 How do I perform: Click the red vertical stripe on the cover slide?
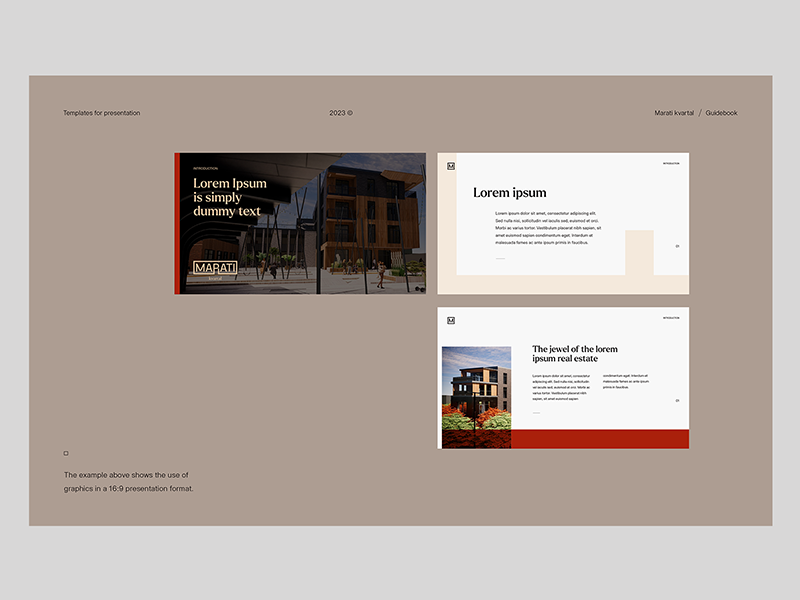pyautogui.click(x=176, y=223)
